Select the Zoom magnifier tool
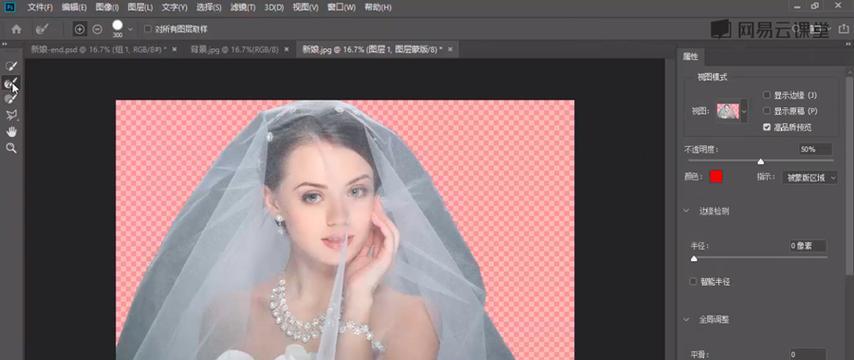 pyautogui.click(x=11, y=148)
